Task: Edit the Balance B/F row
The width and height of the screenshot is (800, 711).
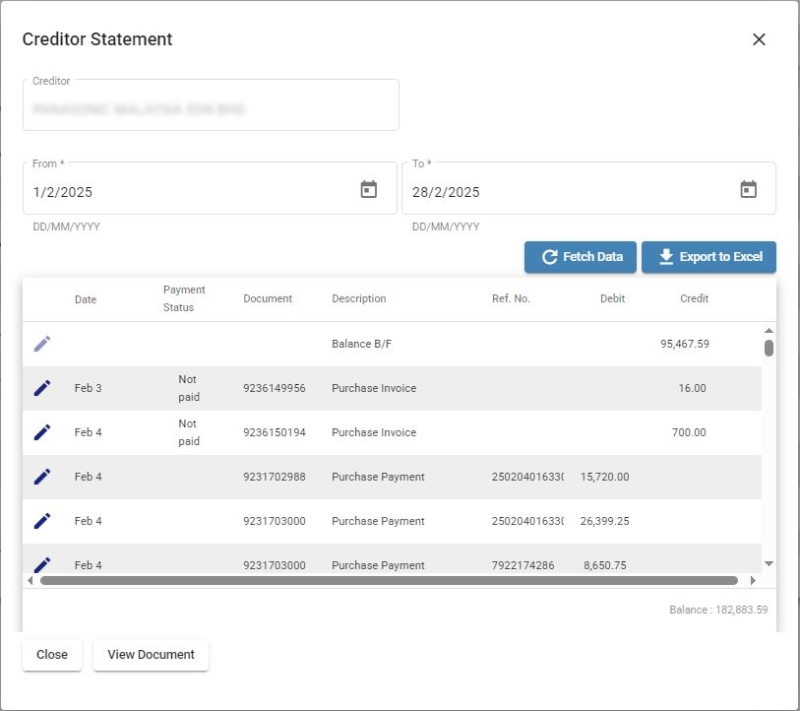Action: coord(42,344)
